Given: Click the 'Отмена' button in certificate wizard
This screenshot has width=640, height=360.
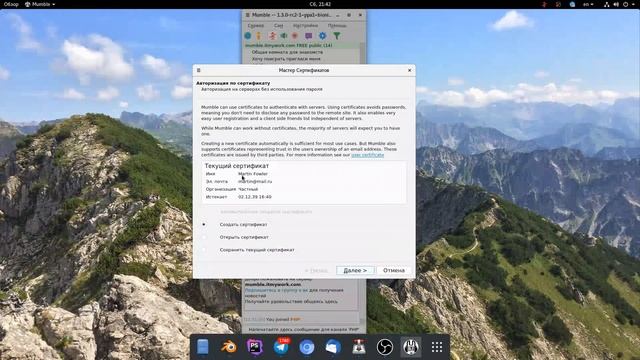Looking at the screenshot, I should tap(394, 270).
